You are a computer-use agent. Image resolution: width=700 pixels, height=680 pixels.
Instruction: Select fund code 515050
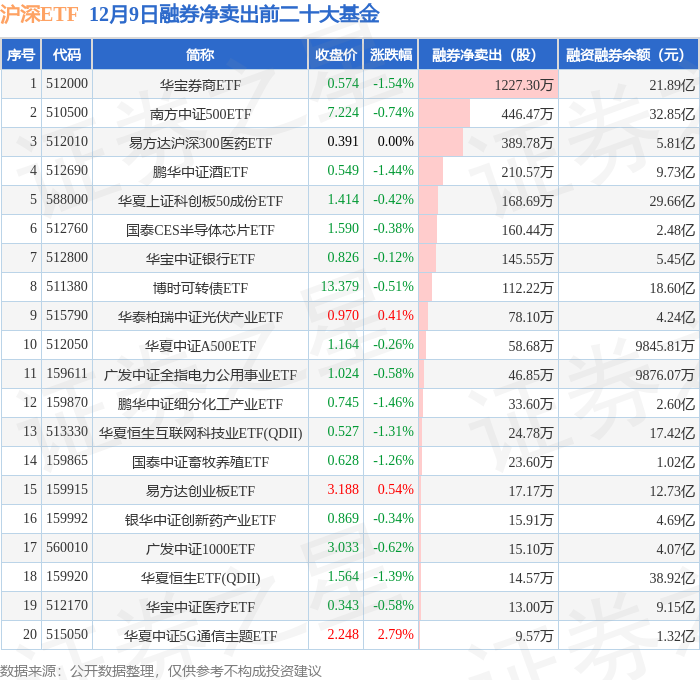pyautogui.click(x=67, y=634)
